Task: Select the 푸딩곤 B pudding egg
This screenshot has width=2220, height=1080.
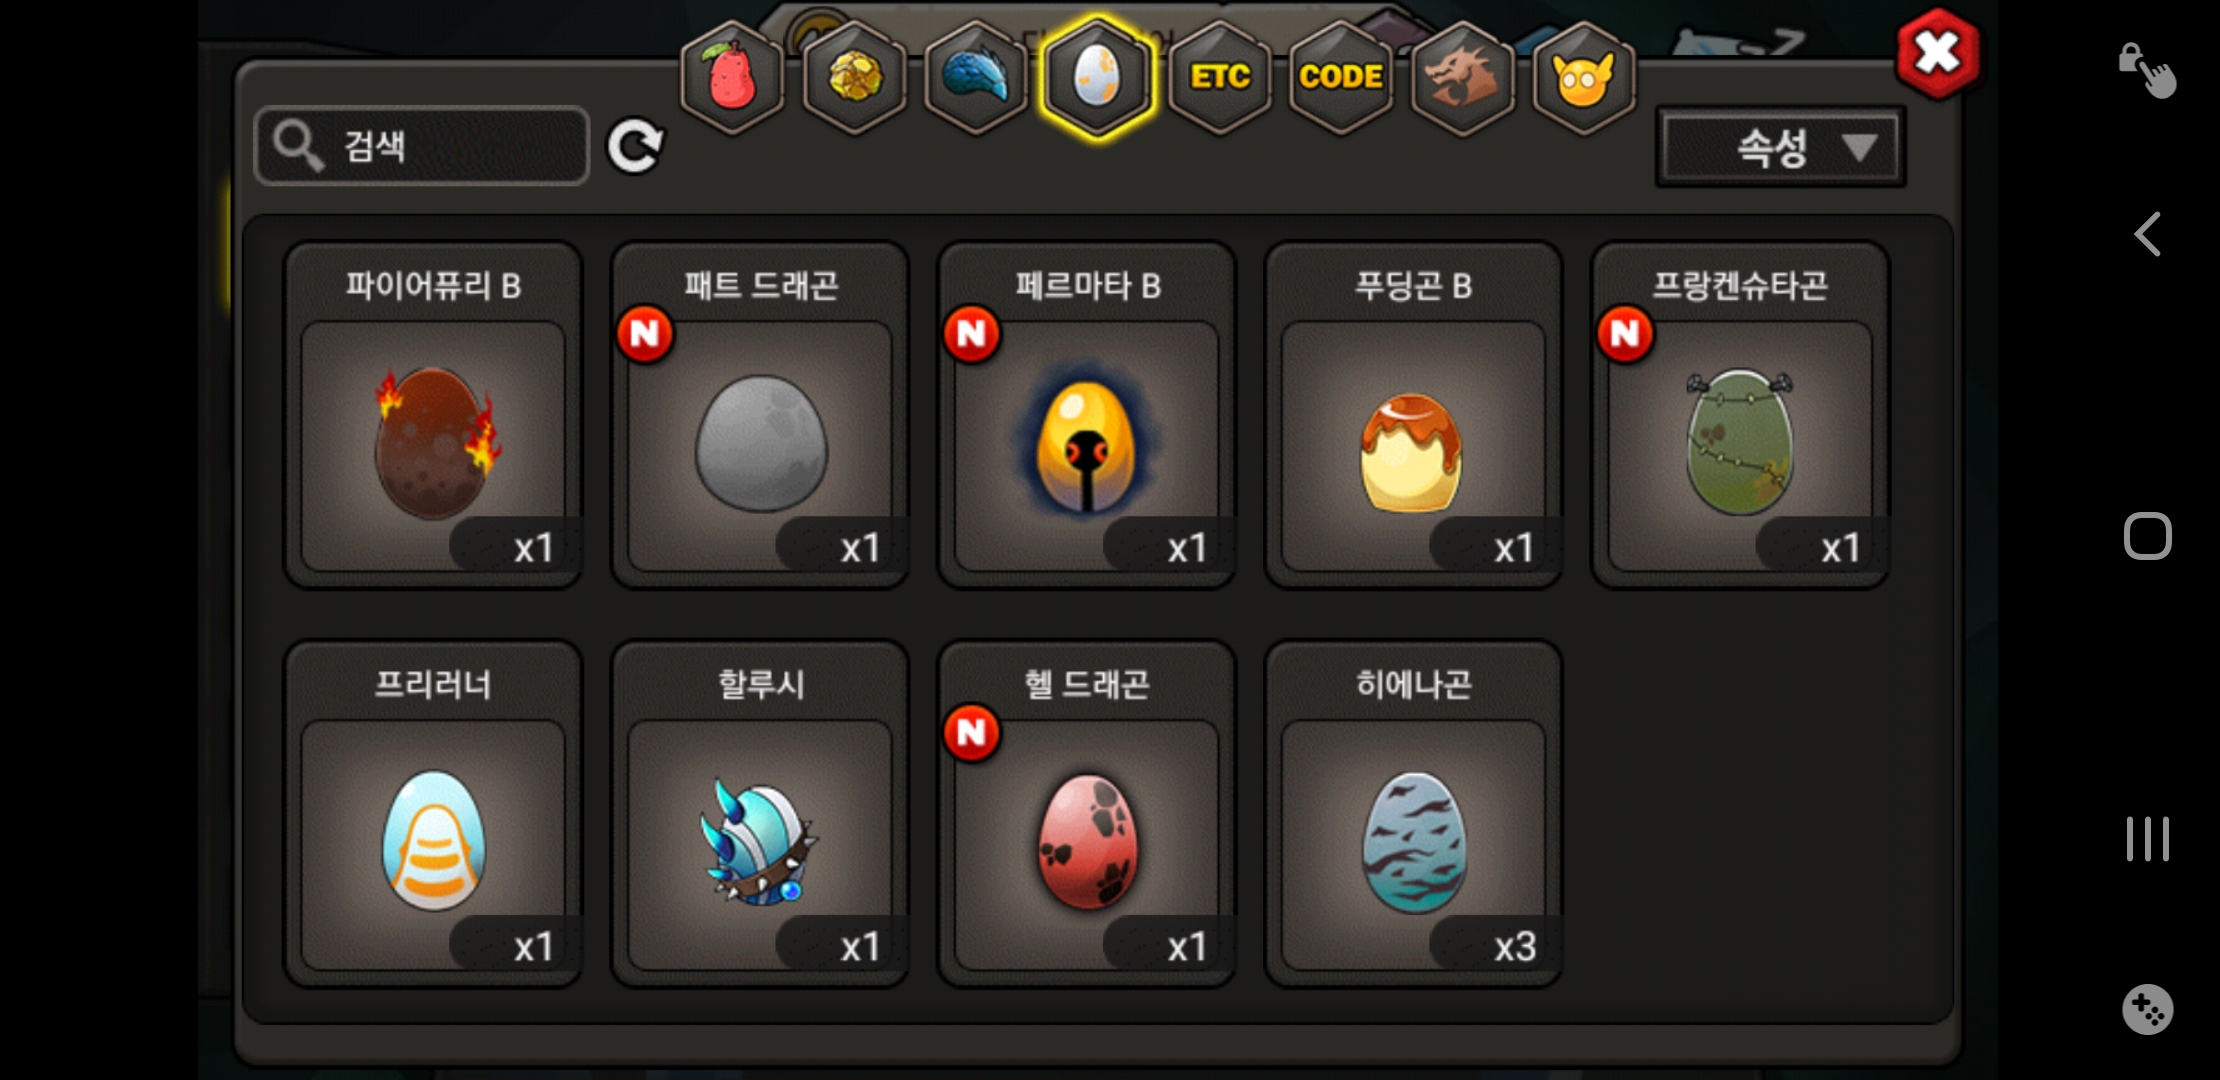Action: tap(1413, 415)
